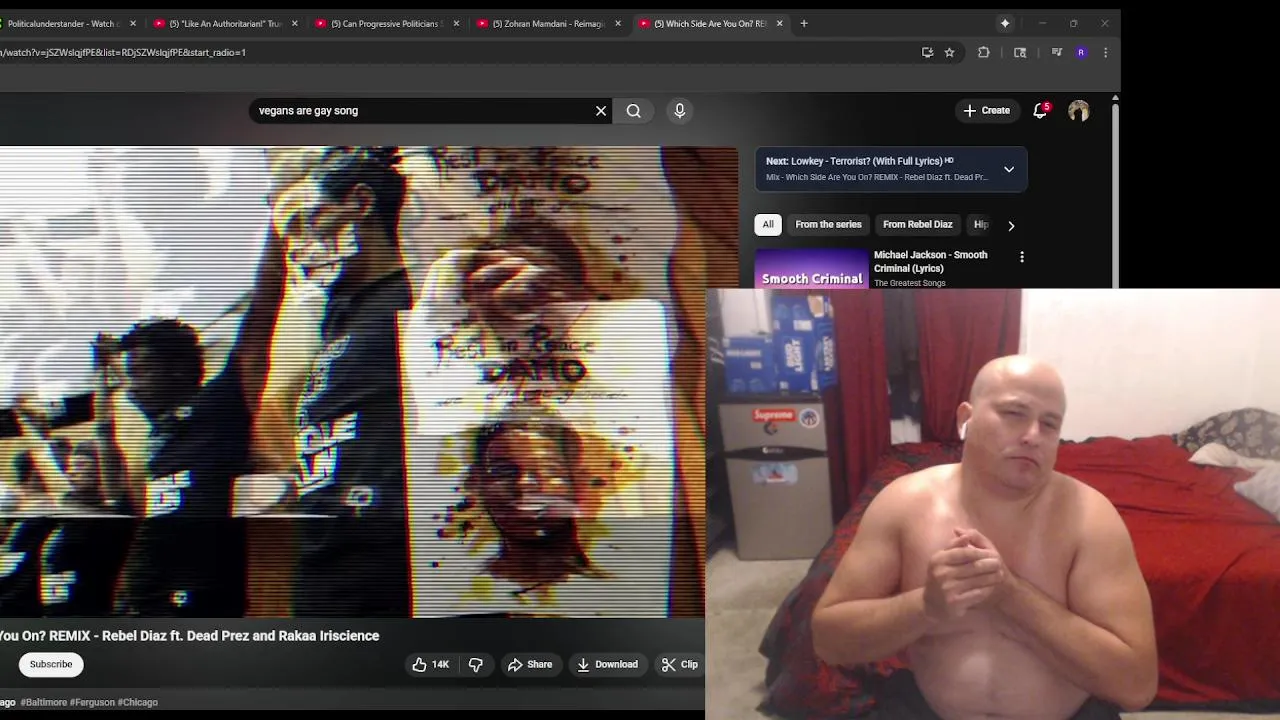This screenshot has width=1280, height=720.
Task: Switch to the "Like An Authoritarian!" tab
Action: click(225, 23)
